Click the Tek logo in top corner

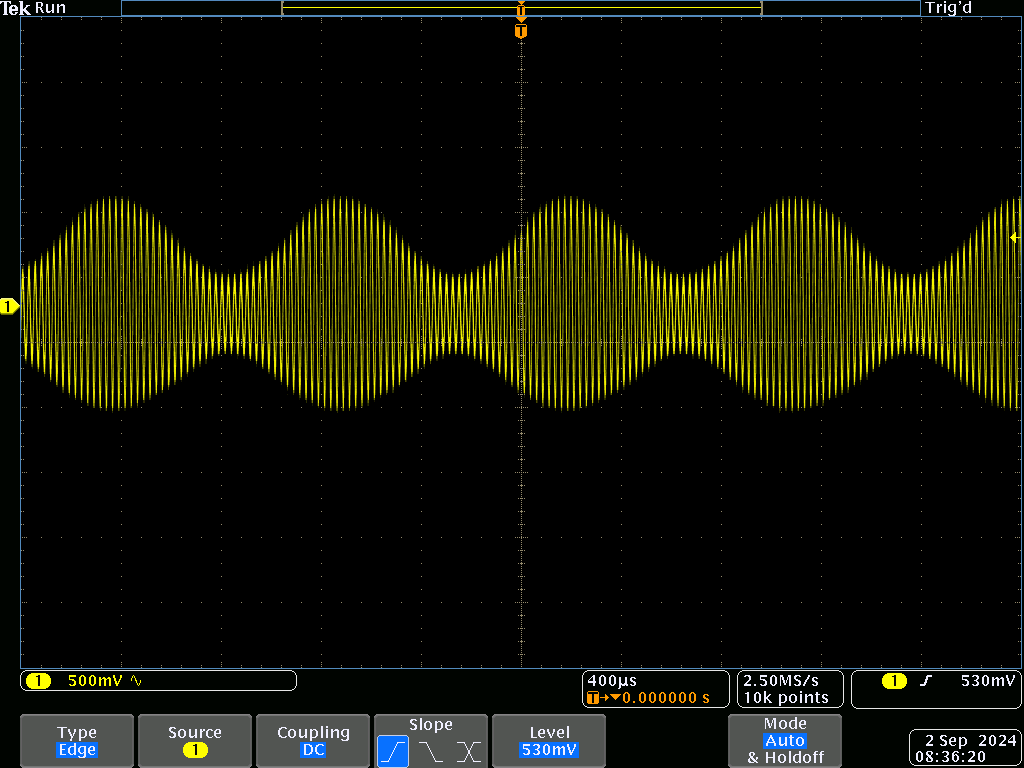point(16,8)
